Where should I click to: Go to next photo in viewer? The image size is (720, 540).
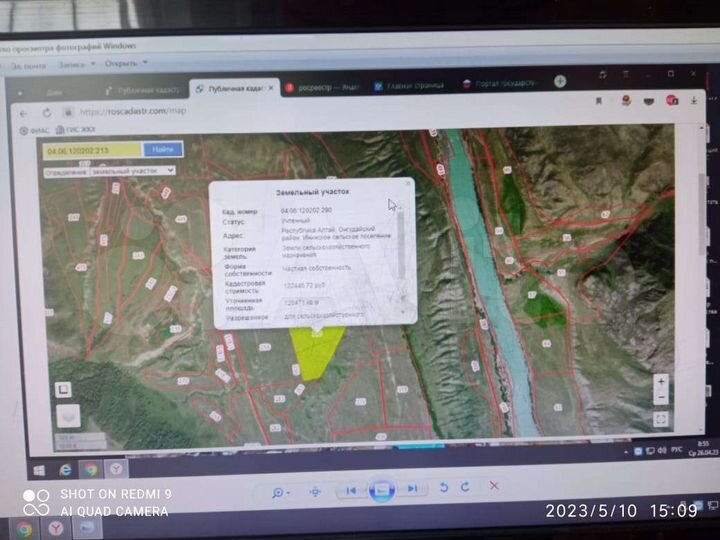tap(412, 489)
